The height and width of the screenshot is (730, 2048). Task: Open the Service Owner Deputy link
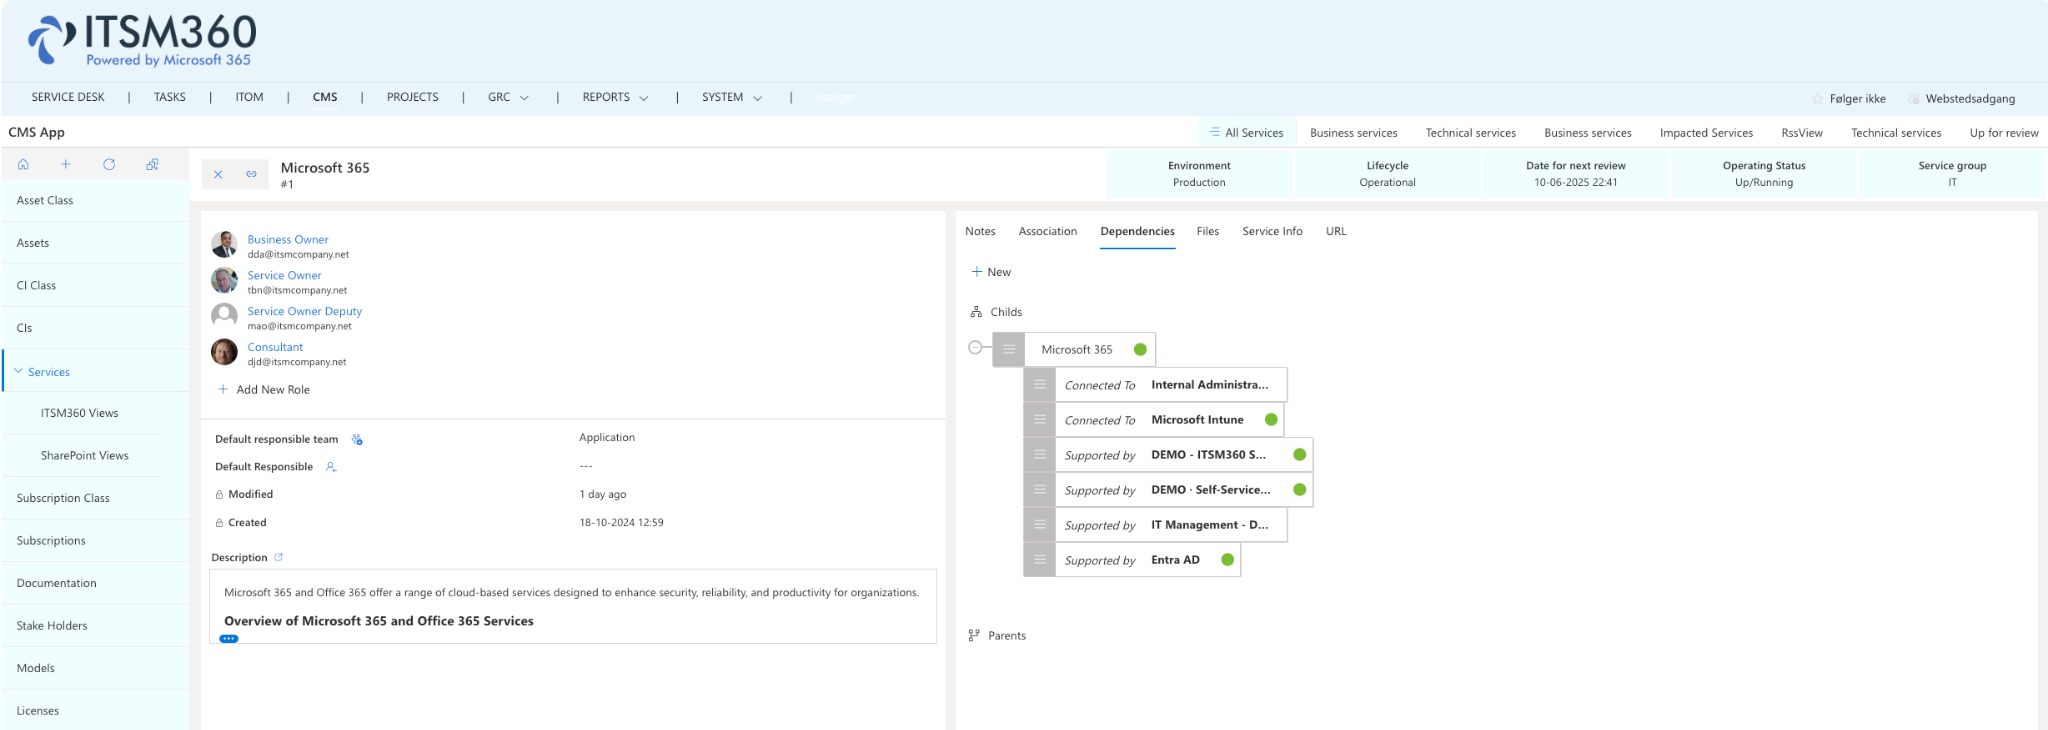[x=305, y=311]
